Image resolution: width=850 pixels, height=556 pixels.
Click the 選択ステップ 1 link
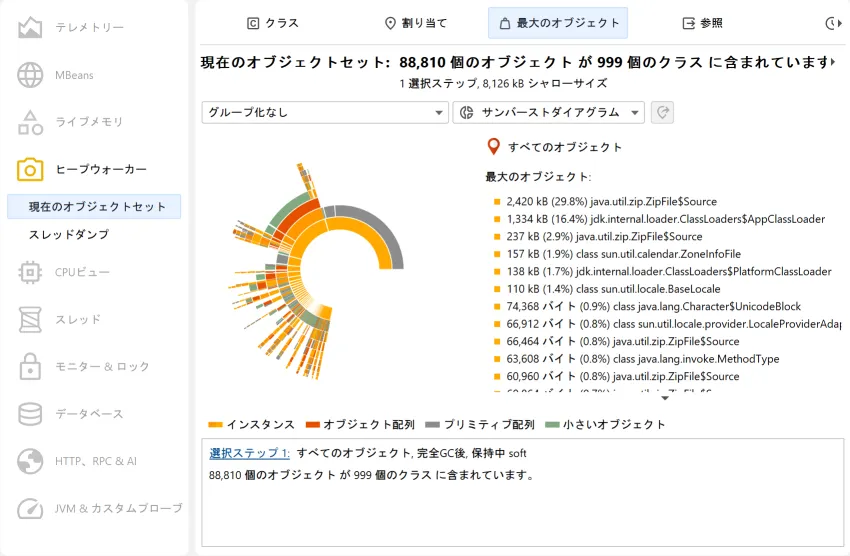tap(249, 453)
